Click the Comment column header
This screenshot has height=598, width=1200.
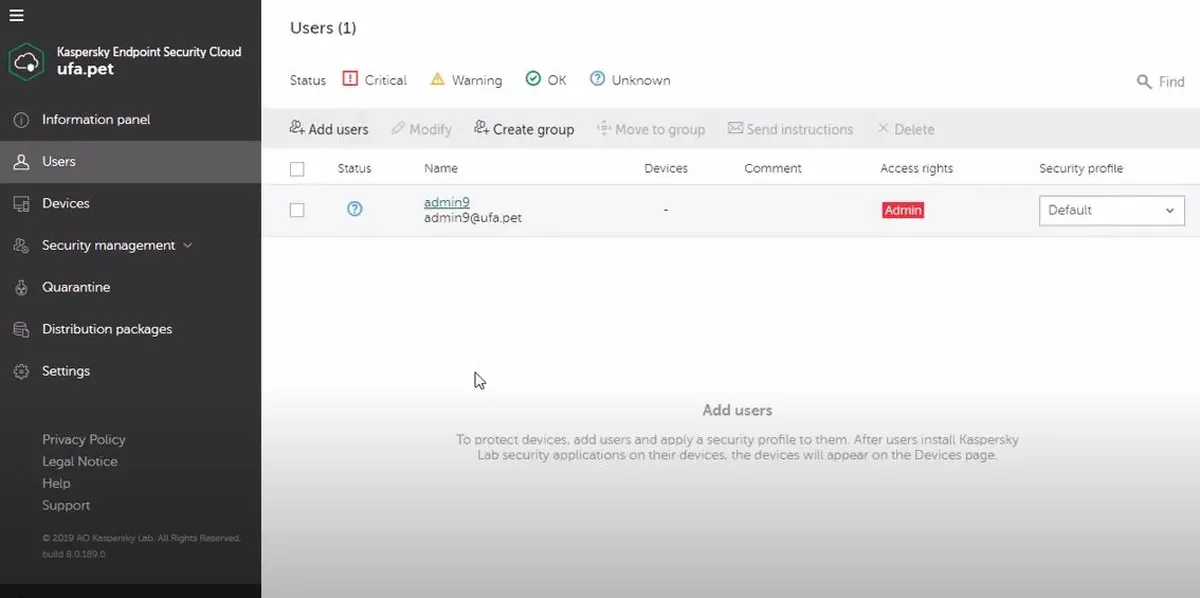773,169
